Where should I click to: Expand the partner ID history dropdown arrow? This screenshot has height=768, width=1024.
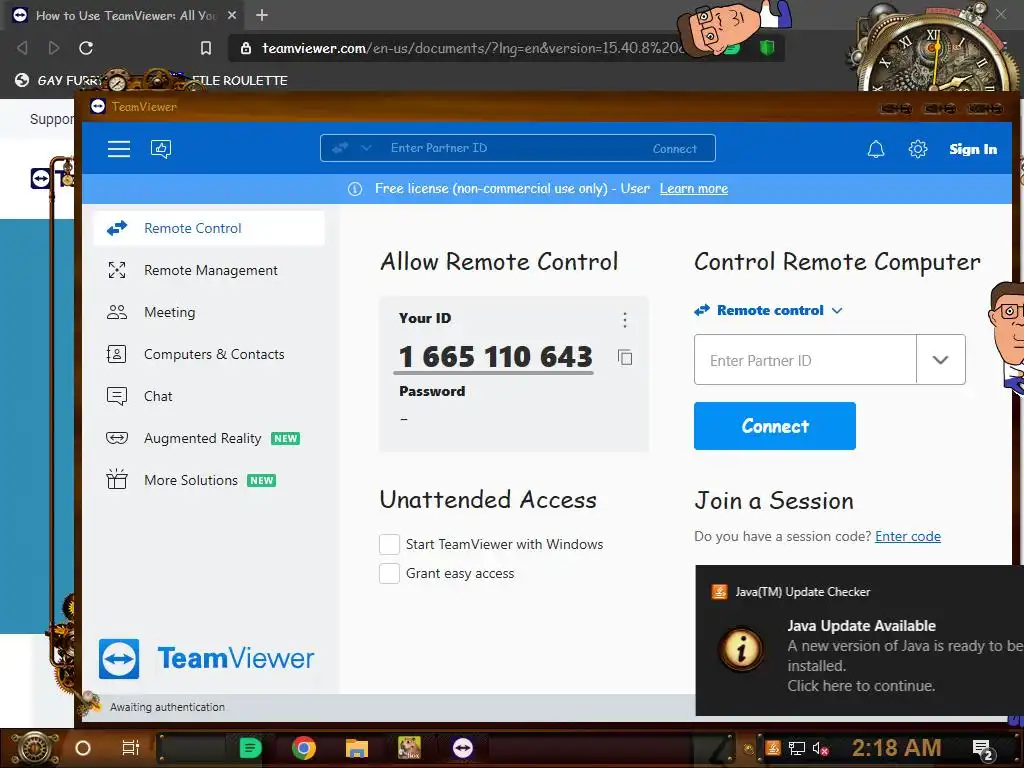940,360
